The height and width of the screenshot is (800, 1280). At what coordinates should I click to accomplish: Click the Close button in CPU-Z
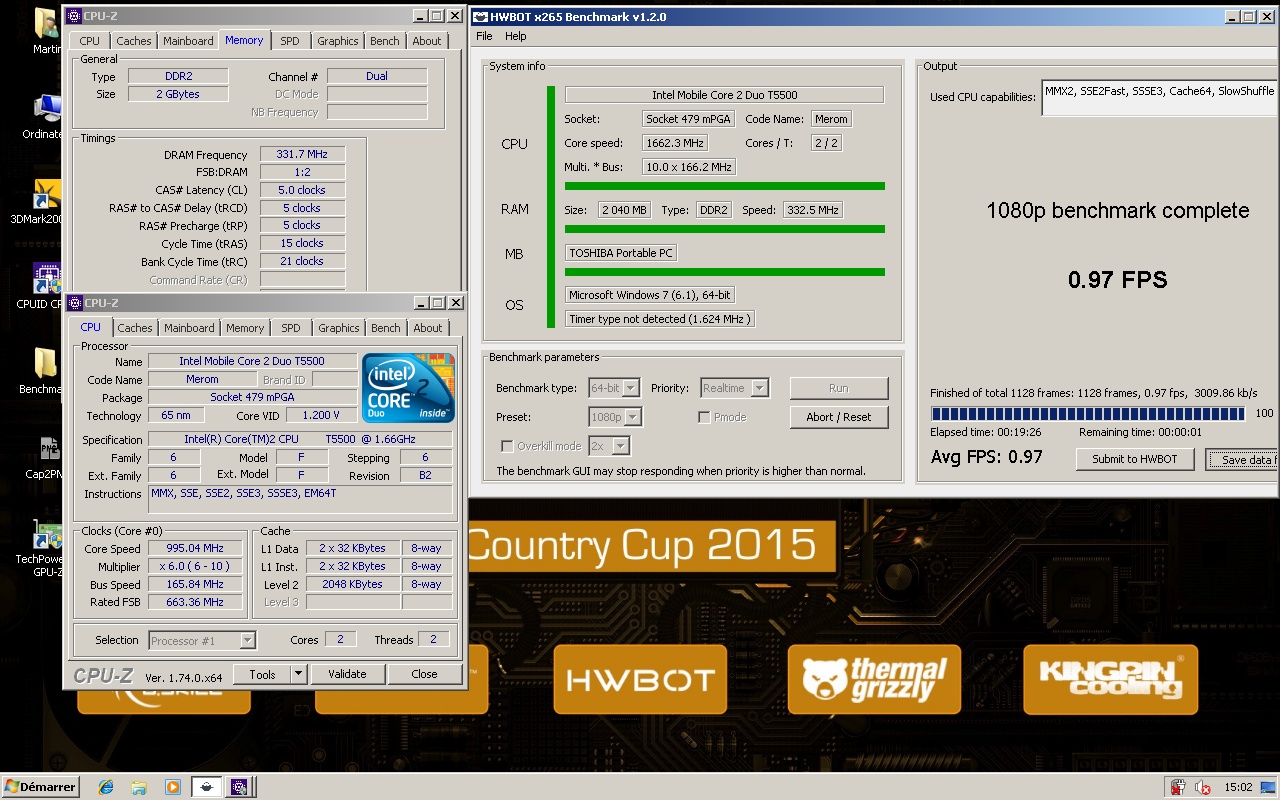click(x=424, y=674)
